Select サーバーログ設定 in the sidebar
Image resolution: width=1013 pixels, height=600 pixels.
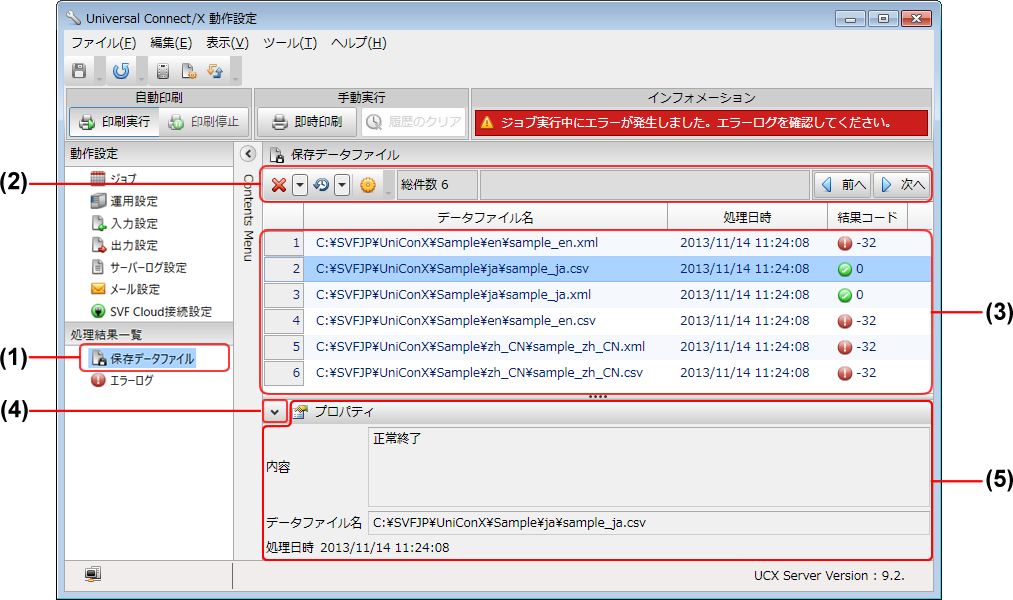pyautogui.click(x=139, y=267)
